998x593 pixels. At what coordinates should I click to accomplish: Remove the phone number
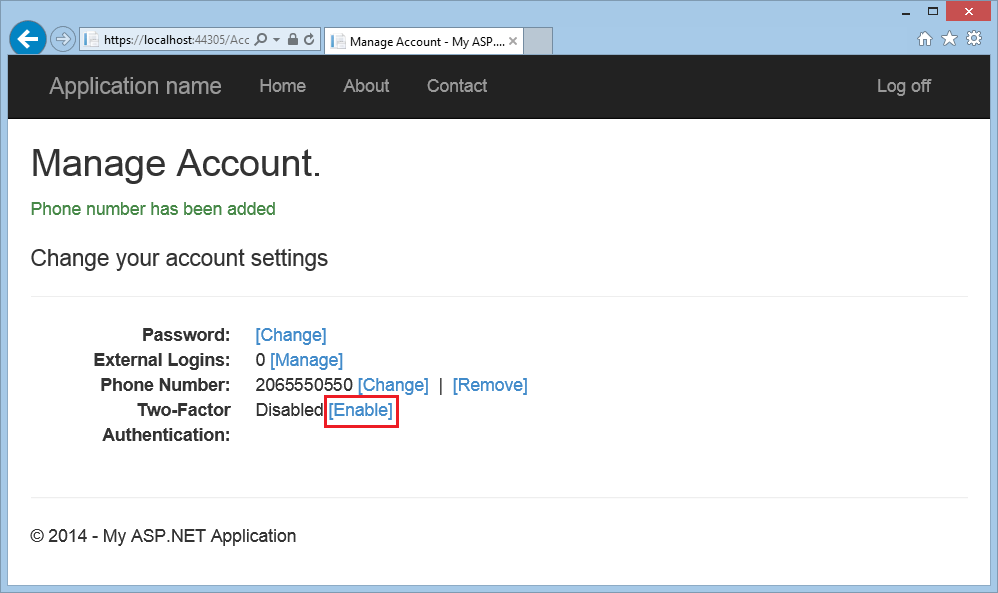tap(490, 384)
